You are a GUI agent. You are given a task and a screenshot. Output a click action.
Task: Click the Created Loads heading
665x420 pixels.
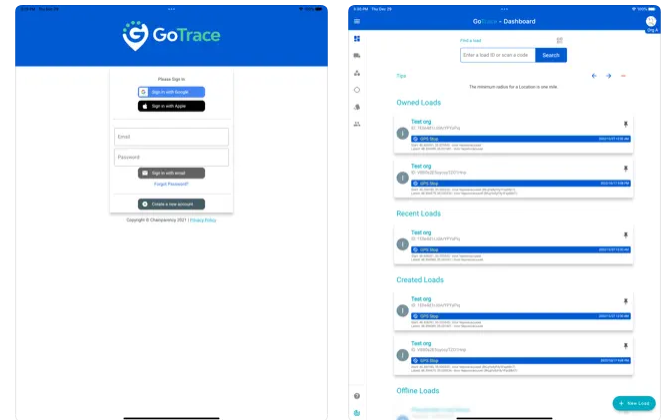420,280
